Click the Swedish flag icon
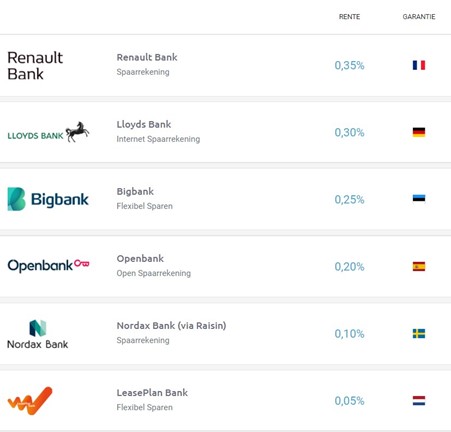 coord(419,333)
